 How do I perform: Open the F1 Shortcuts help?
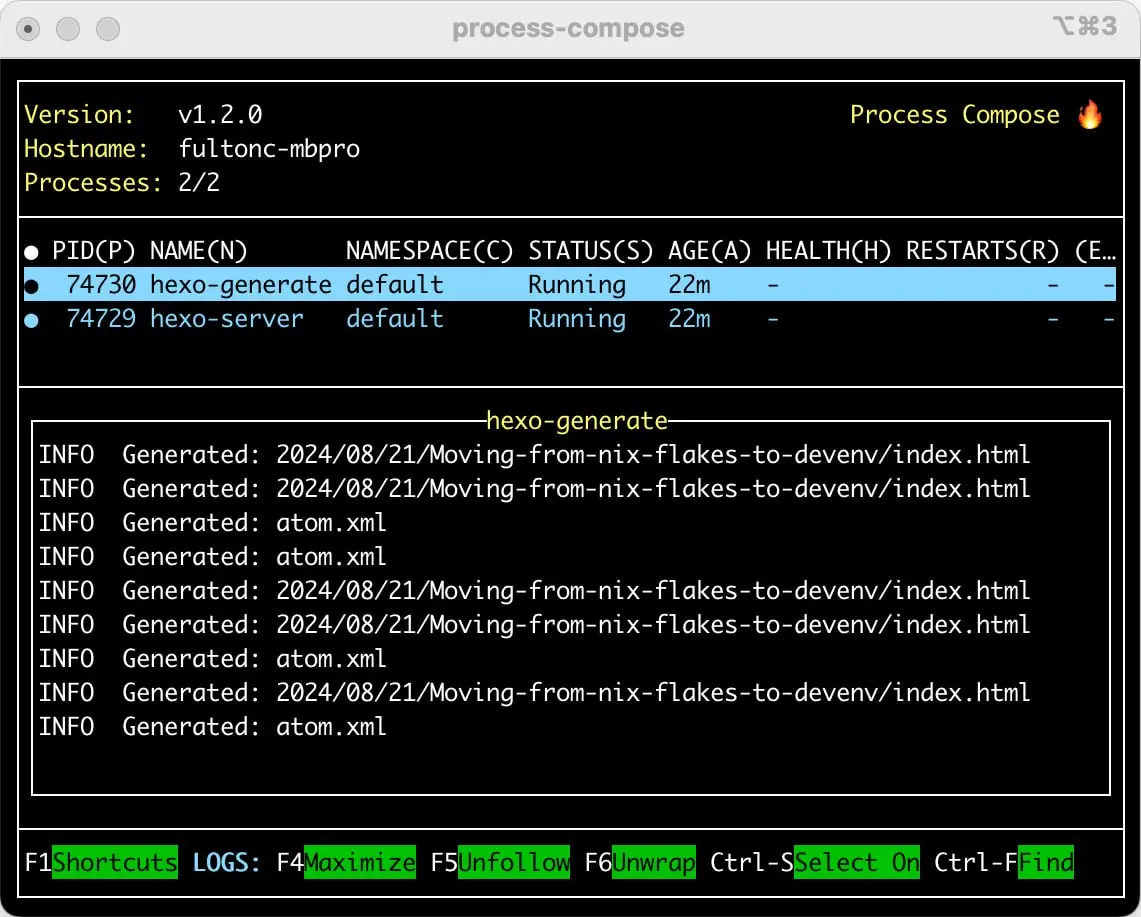101,862
